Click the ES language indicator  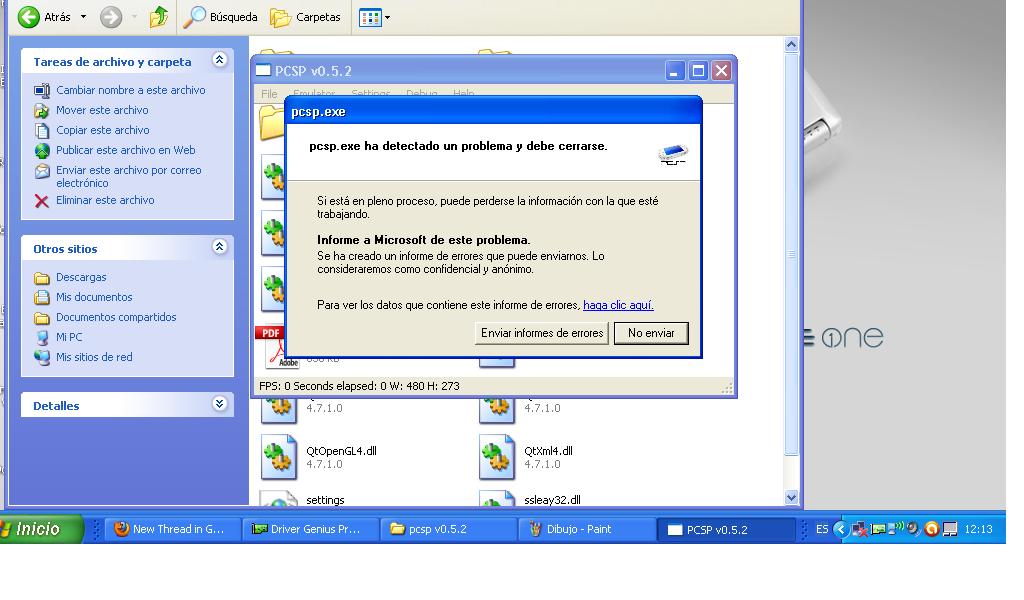822,529
